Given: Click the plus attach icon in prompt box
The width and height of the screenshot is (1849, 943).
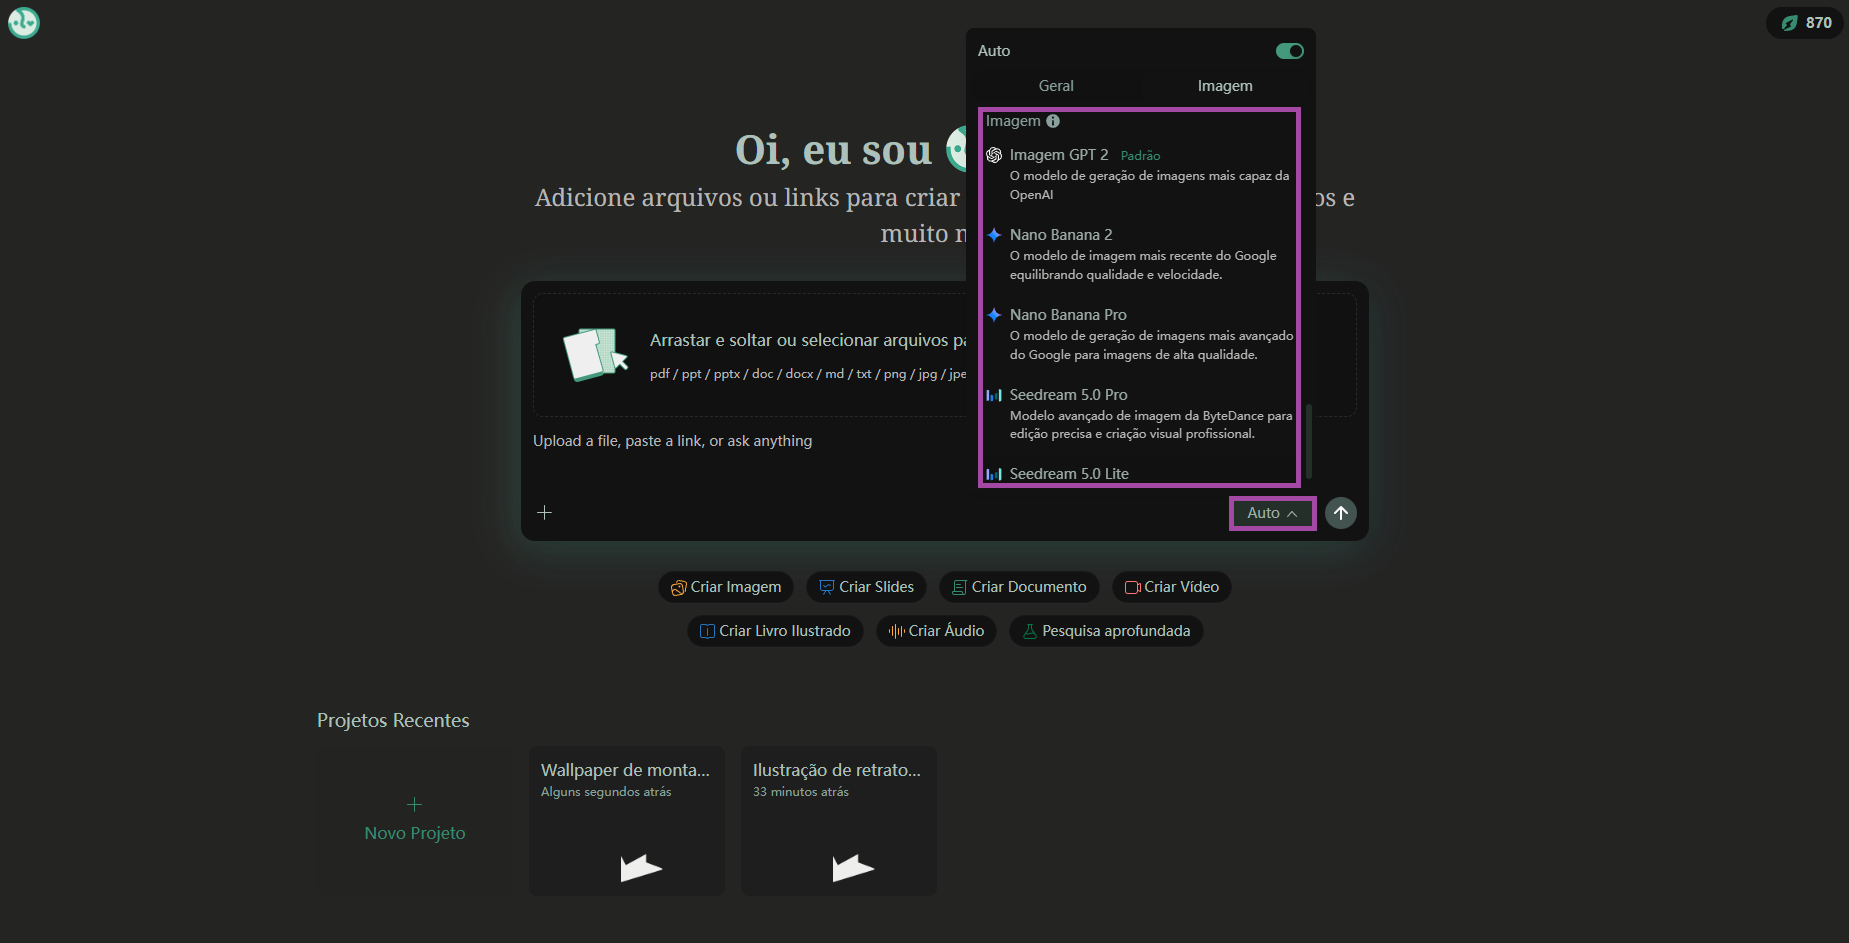Looking at the screenshot, I should pos(544,513).
